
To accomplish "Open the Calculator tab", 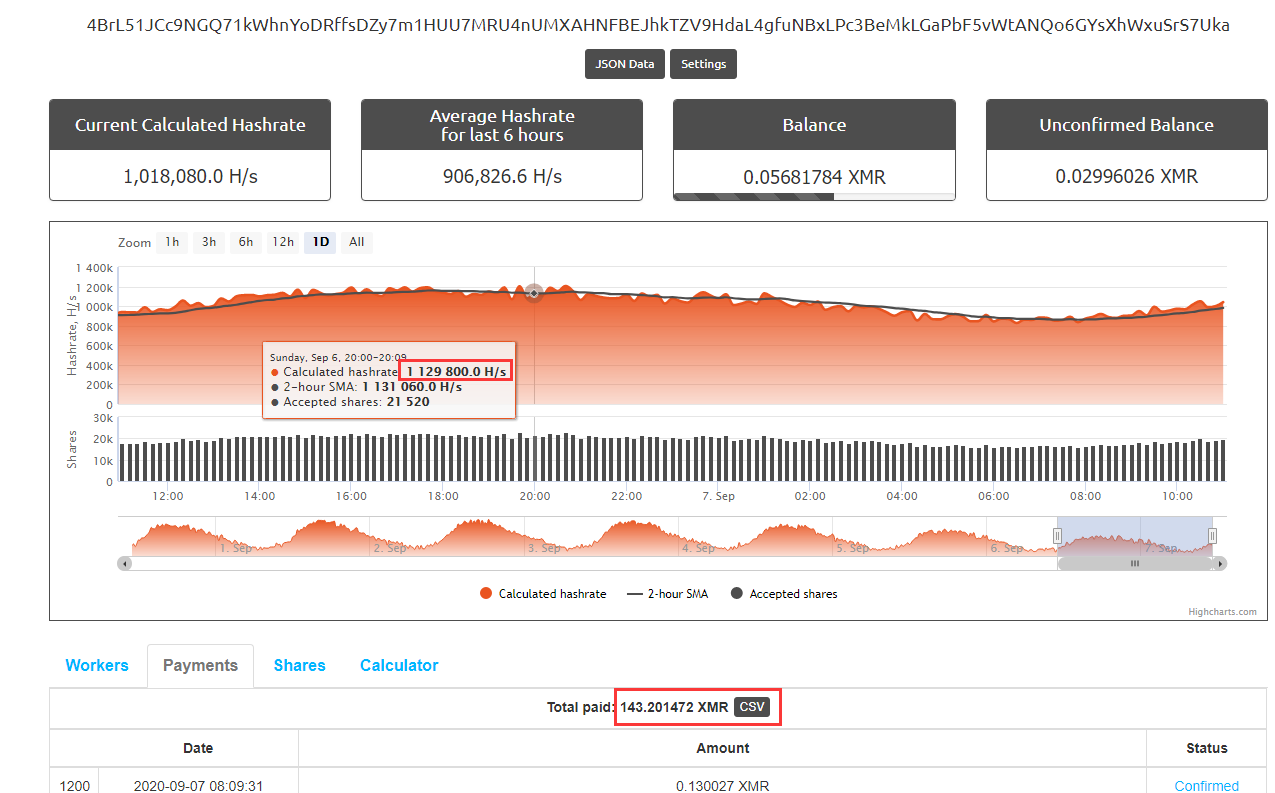I will pos(399,666).
